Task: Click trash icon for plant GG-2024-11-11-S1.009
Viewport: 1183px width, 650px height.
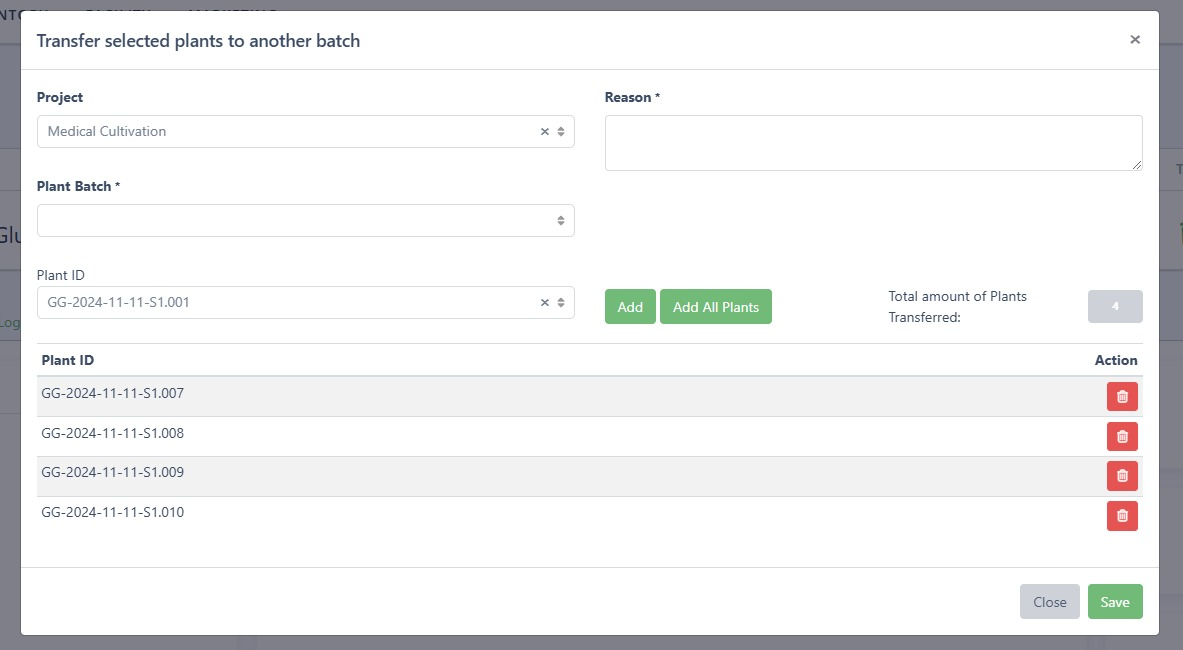Action: (x=1122, y=476)
